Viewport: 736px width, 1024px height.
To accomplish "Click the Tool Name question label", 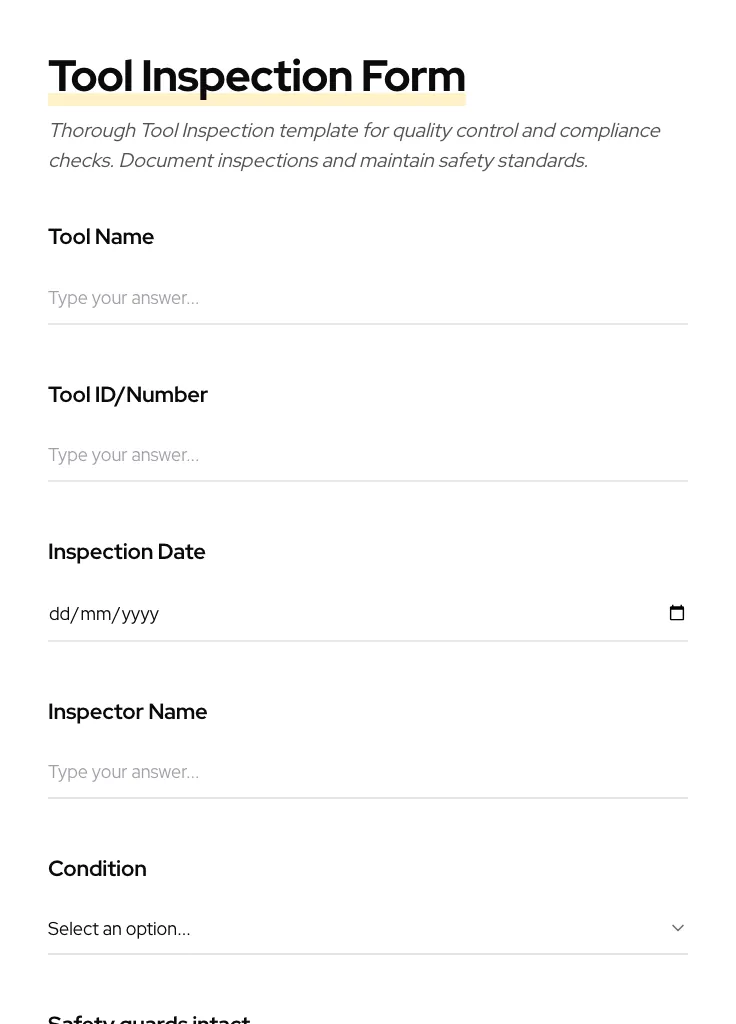I will pos(101,237).
